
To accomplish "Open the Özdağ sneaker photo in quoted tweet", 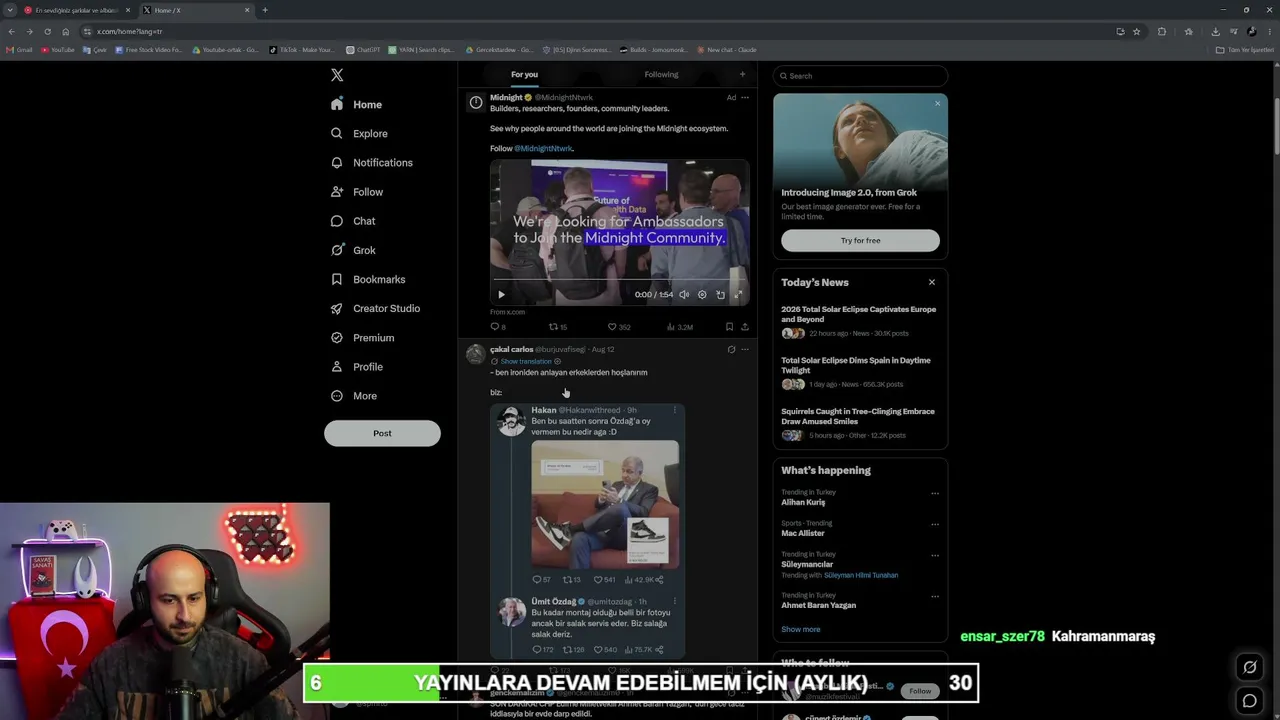I will [605, 505].
